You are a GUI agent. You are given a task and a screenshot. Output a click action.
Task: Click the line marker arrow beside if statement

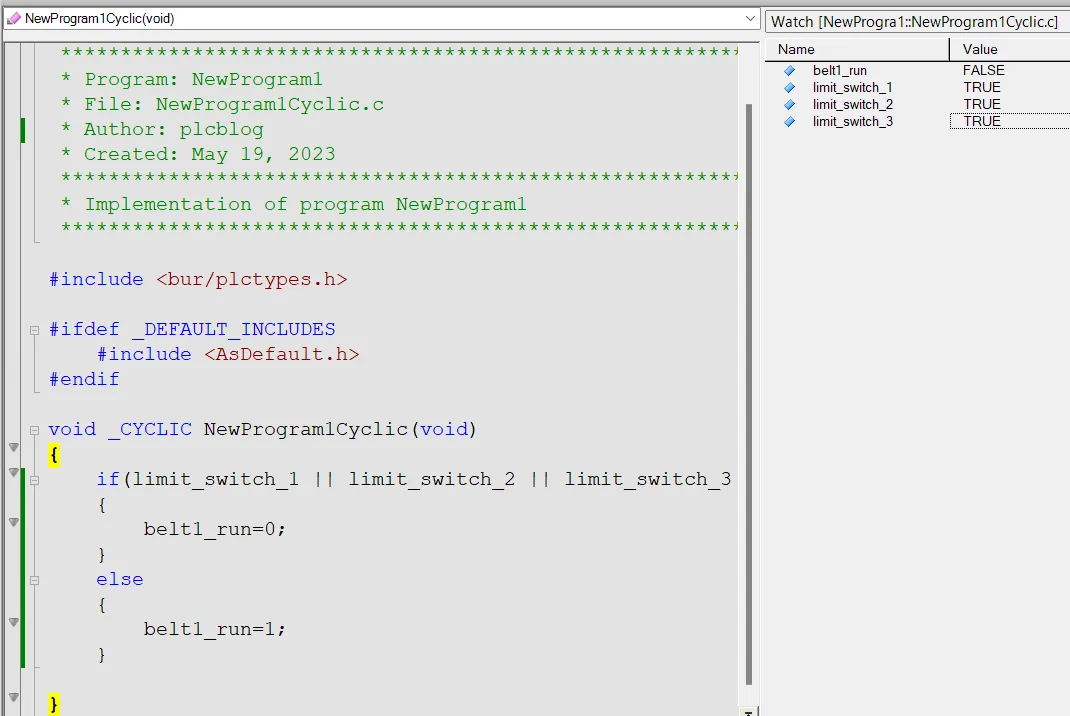coord(14,472)
